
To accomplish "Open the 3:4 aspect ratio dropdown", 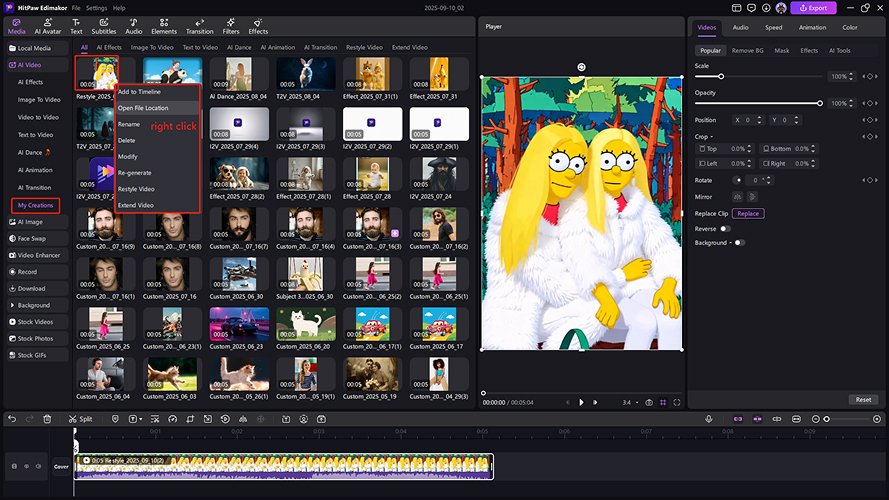I will pyautogui.click(x=630, y=402).
